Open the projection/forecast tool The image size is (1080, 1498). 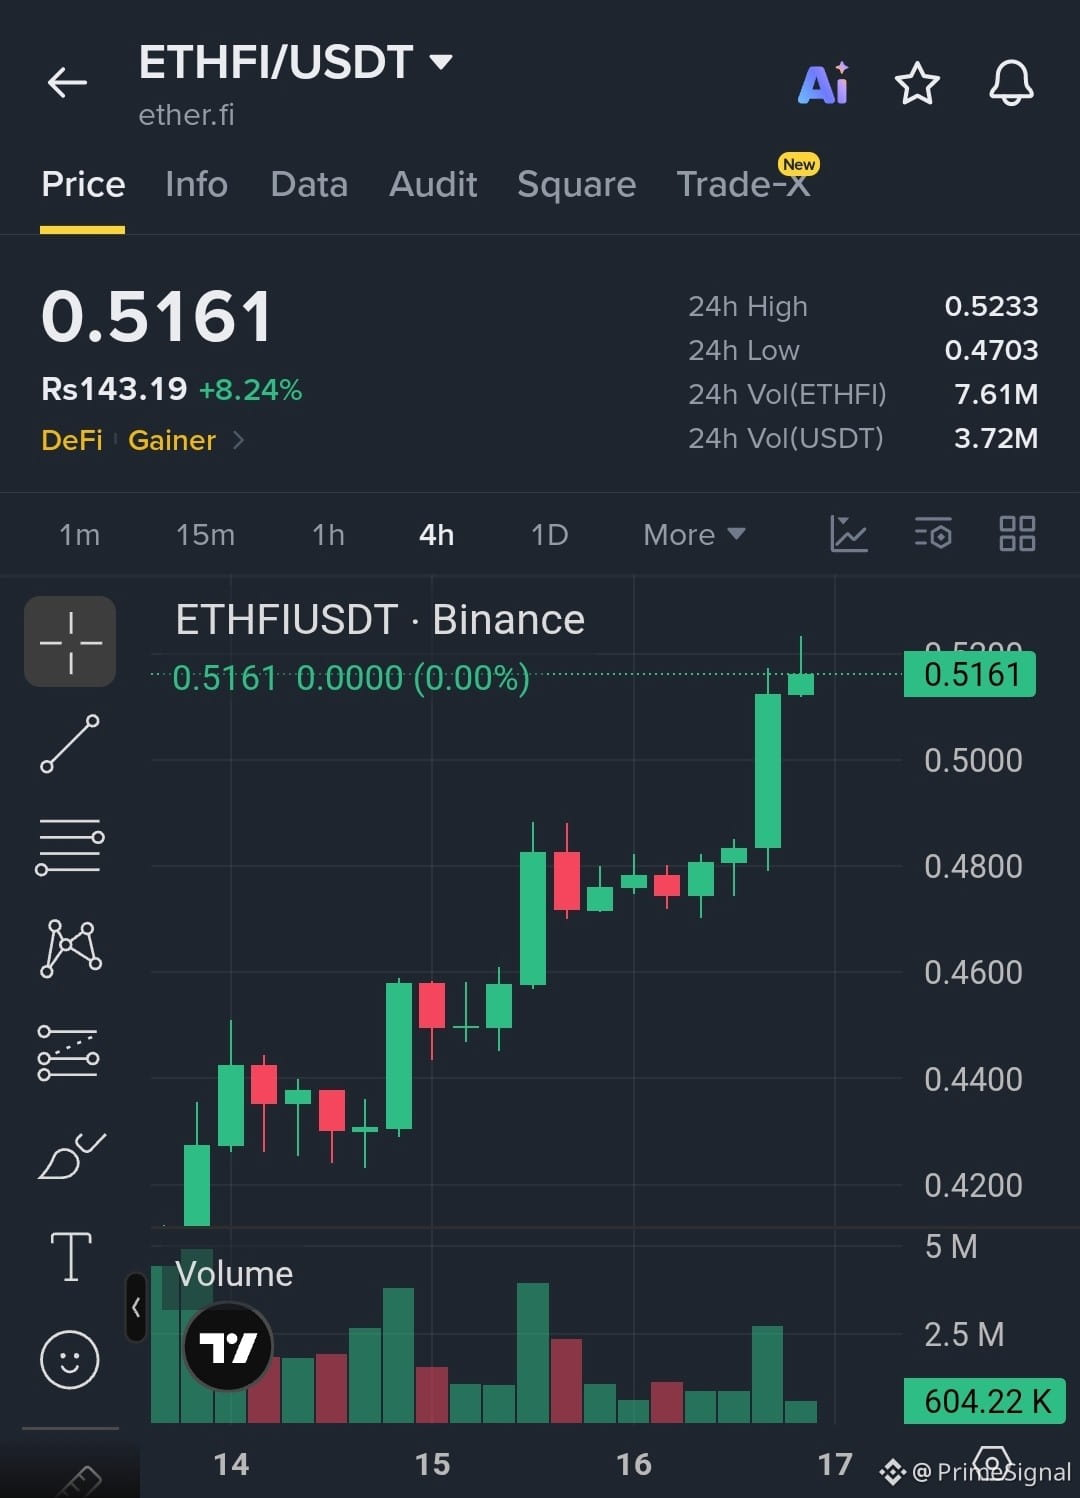(x=69, y=1053)
